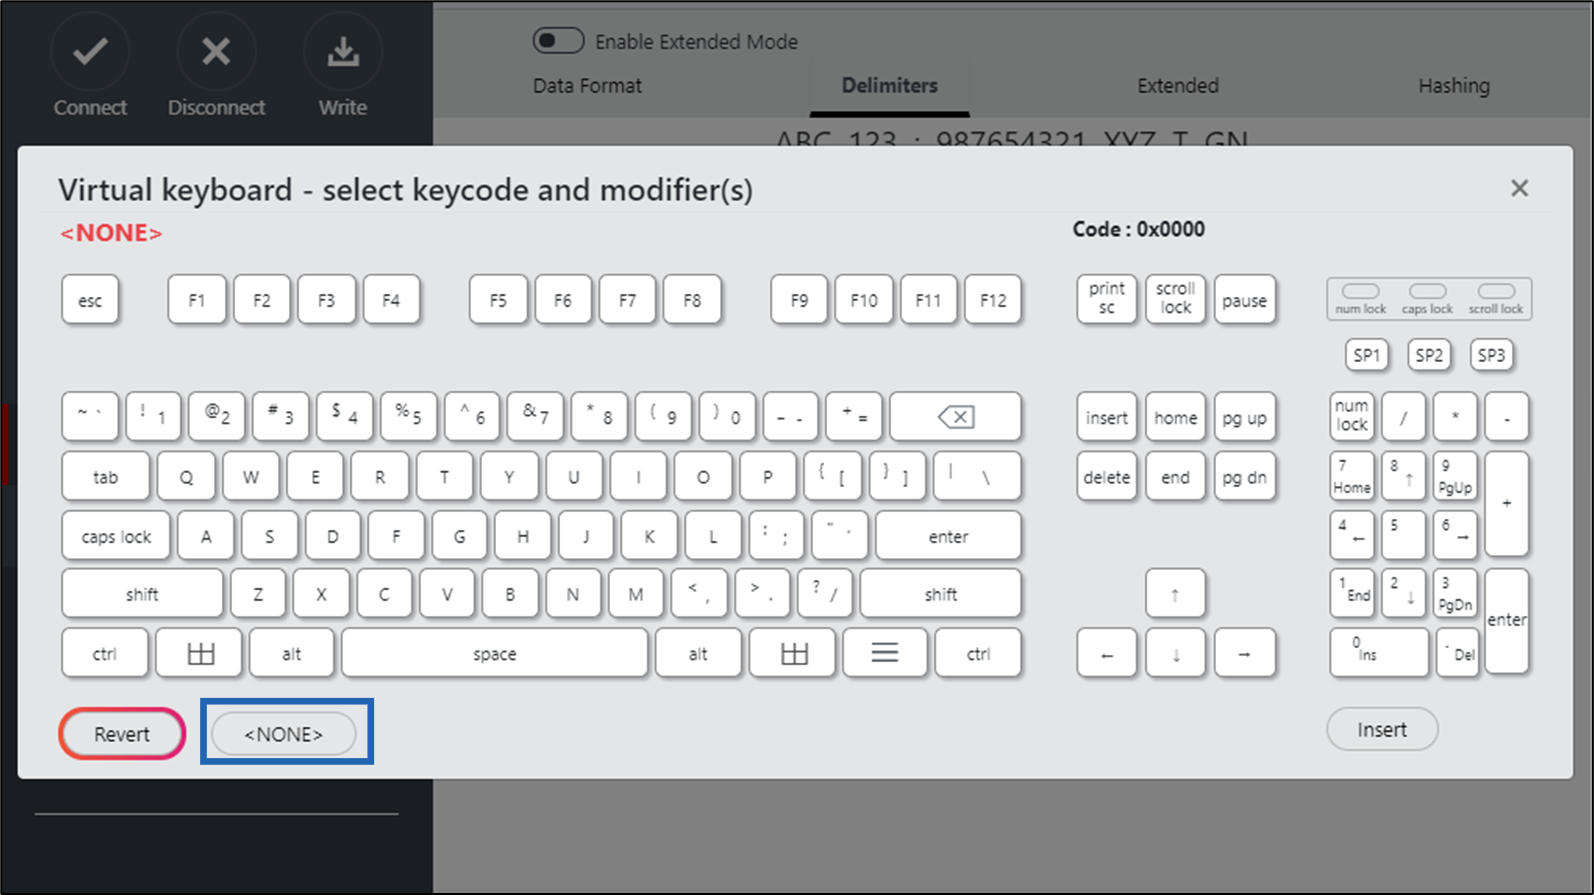This screenshot has height=895, width=1594.
Task: Select the left arrow key
Action: coord(1106,654)
